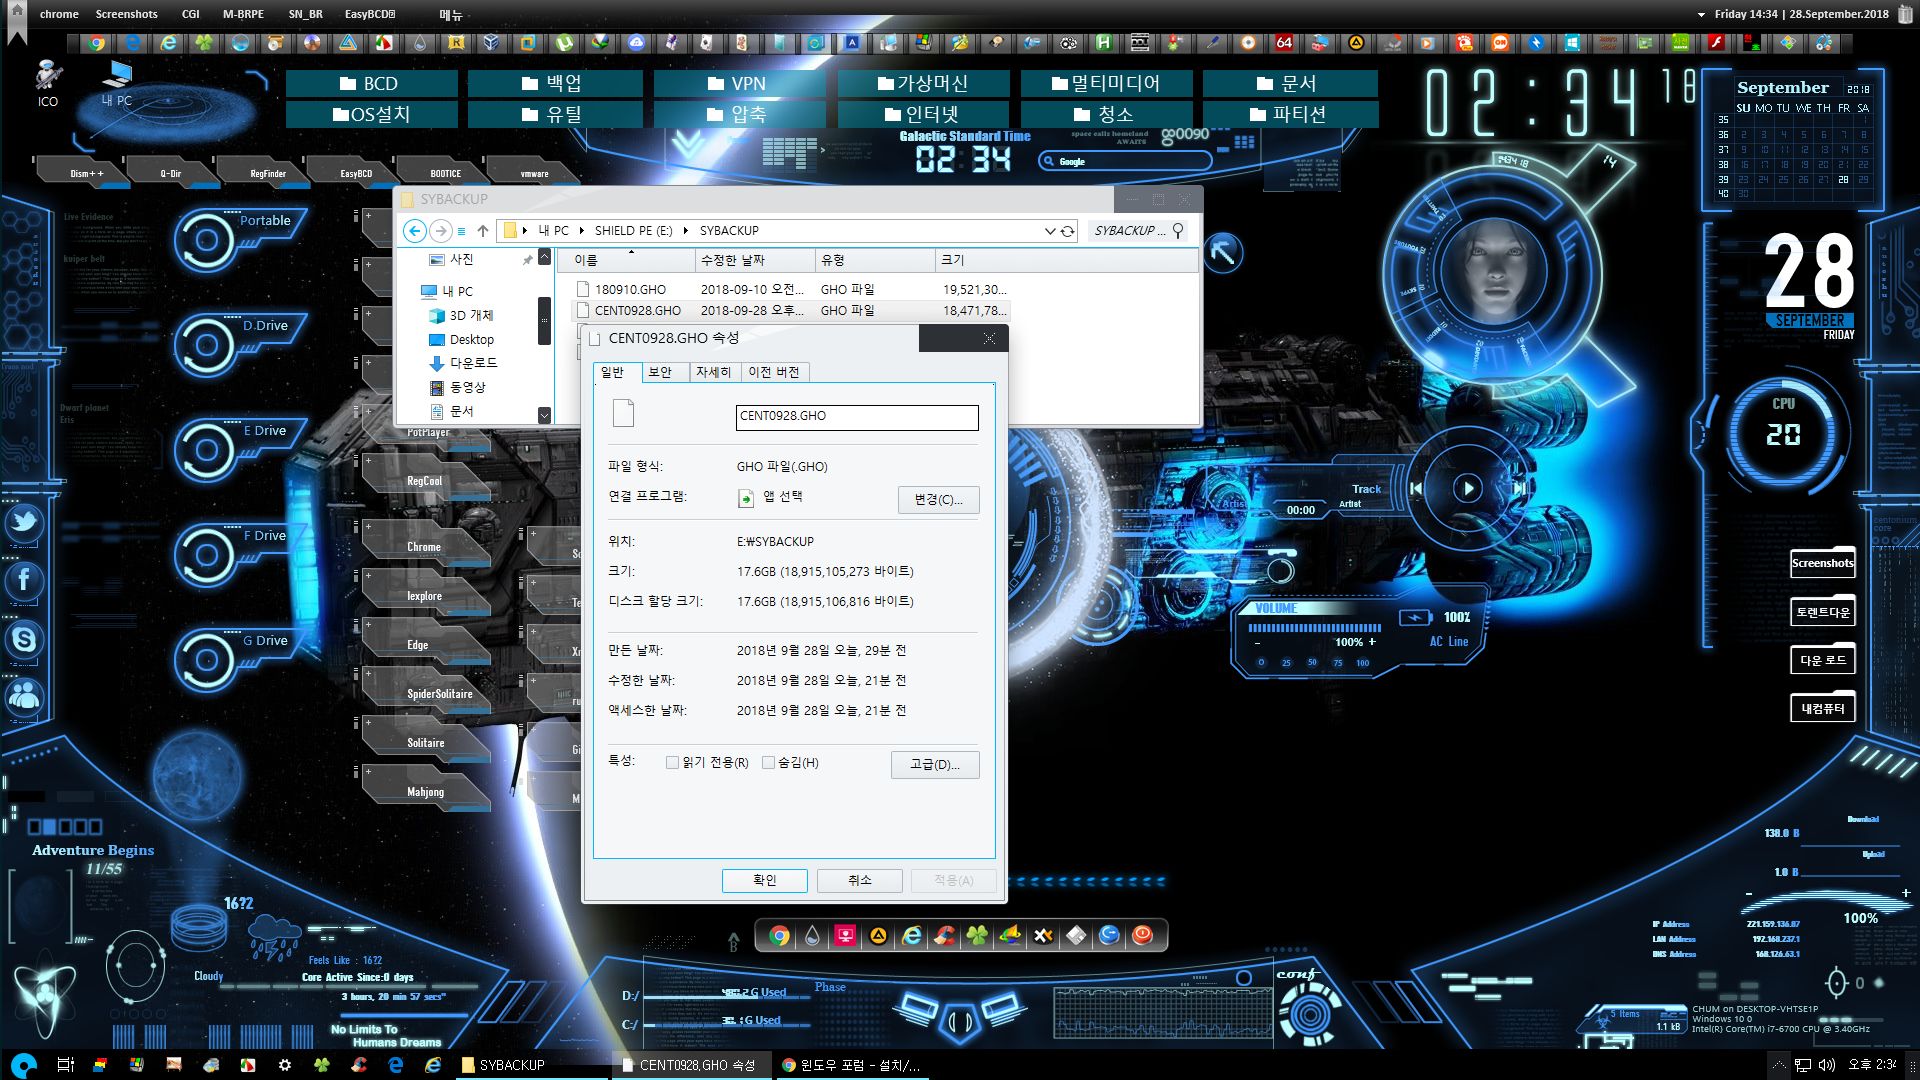Play the track in media widget
This screenshot has width=1920, height=1080.
click(1467, 488)
